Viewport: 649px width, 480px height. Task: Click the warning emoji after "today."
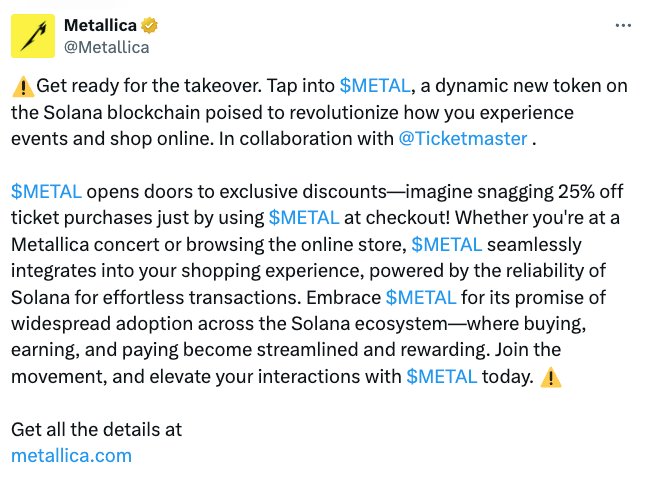[551, 376]
